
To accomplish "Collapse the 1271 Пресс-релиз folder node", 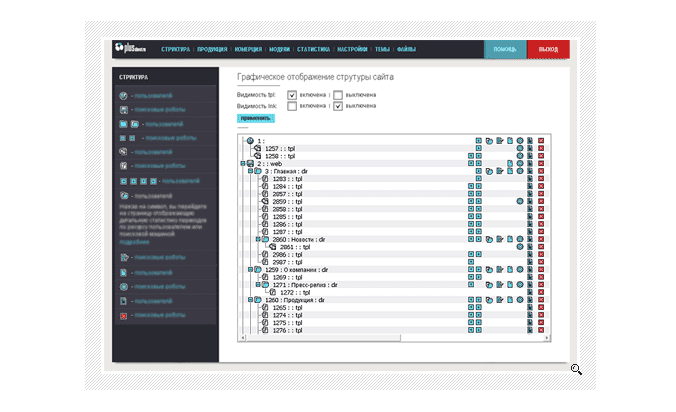I will [x=258, y=285].
